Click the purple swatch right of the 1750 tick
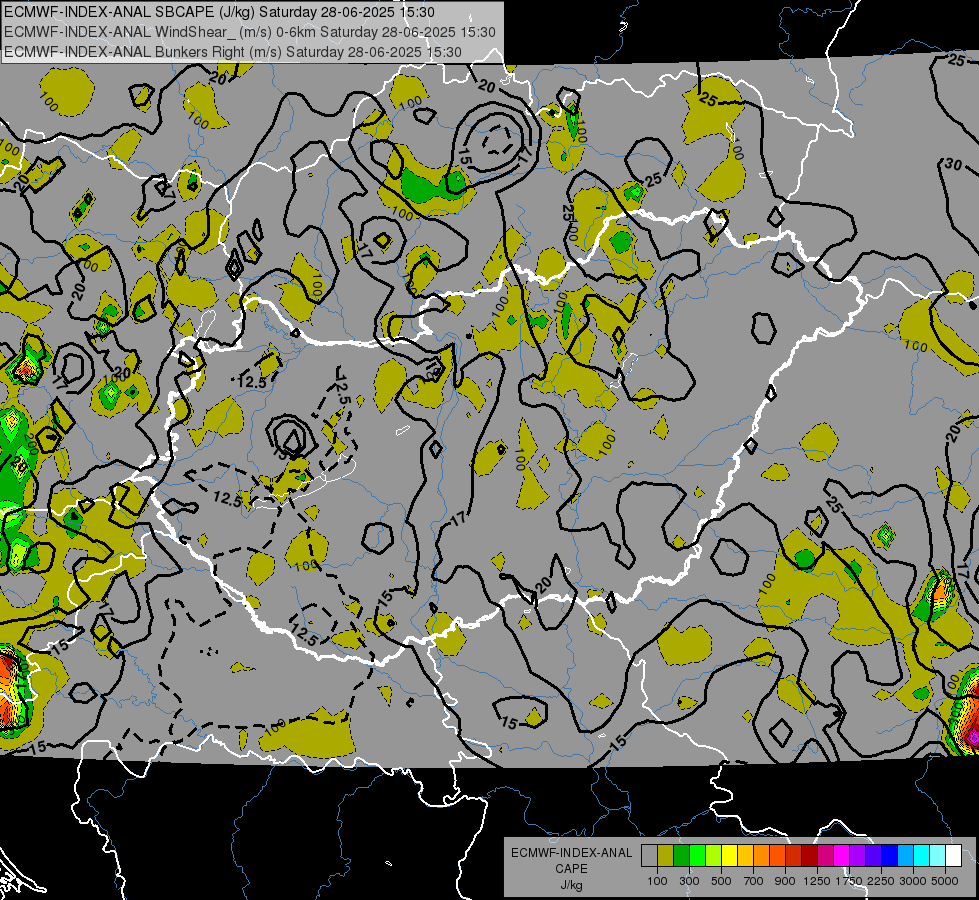979x900 pixels. click(x=858, y=855)
